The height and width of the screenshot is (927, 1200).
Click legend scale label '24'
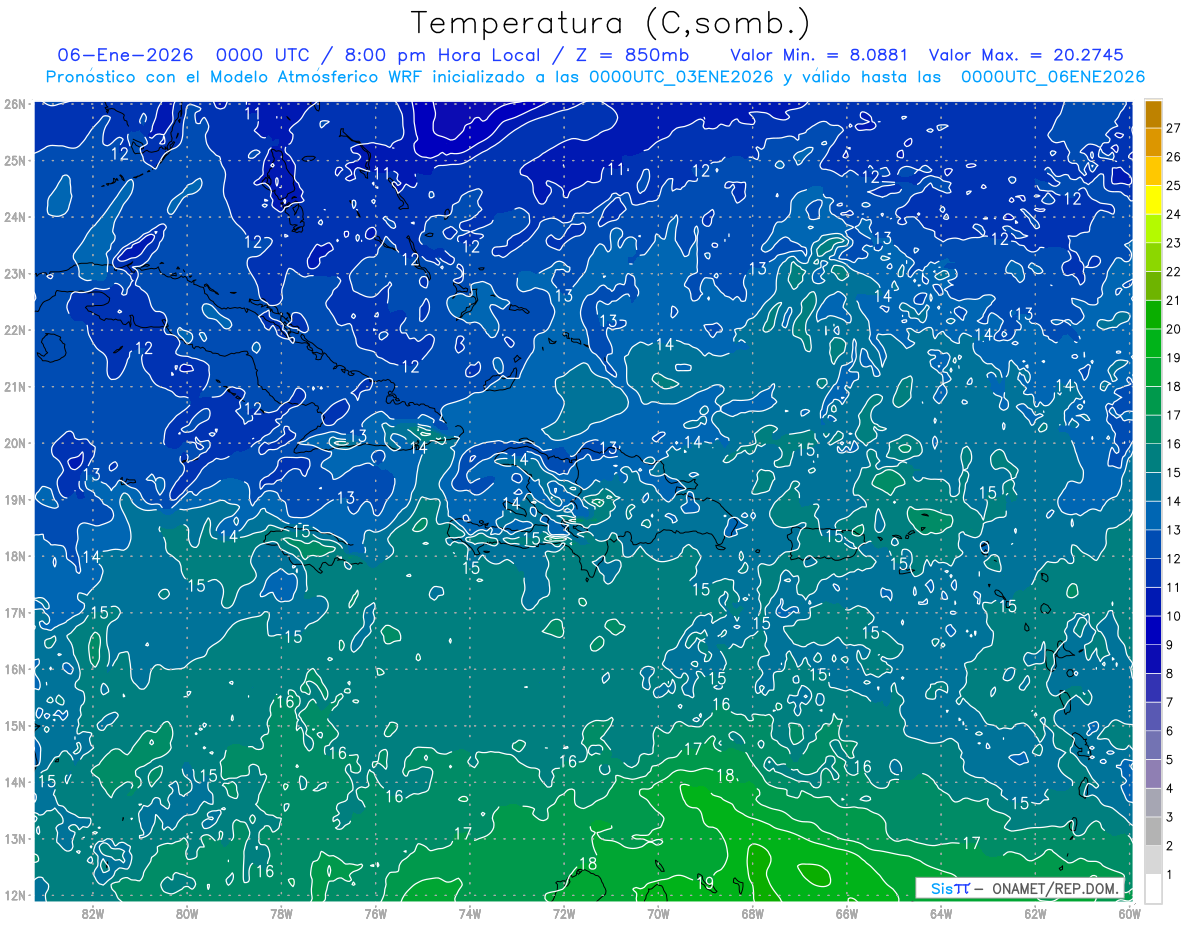pos(1173,215)
